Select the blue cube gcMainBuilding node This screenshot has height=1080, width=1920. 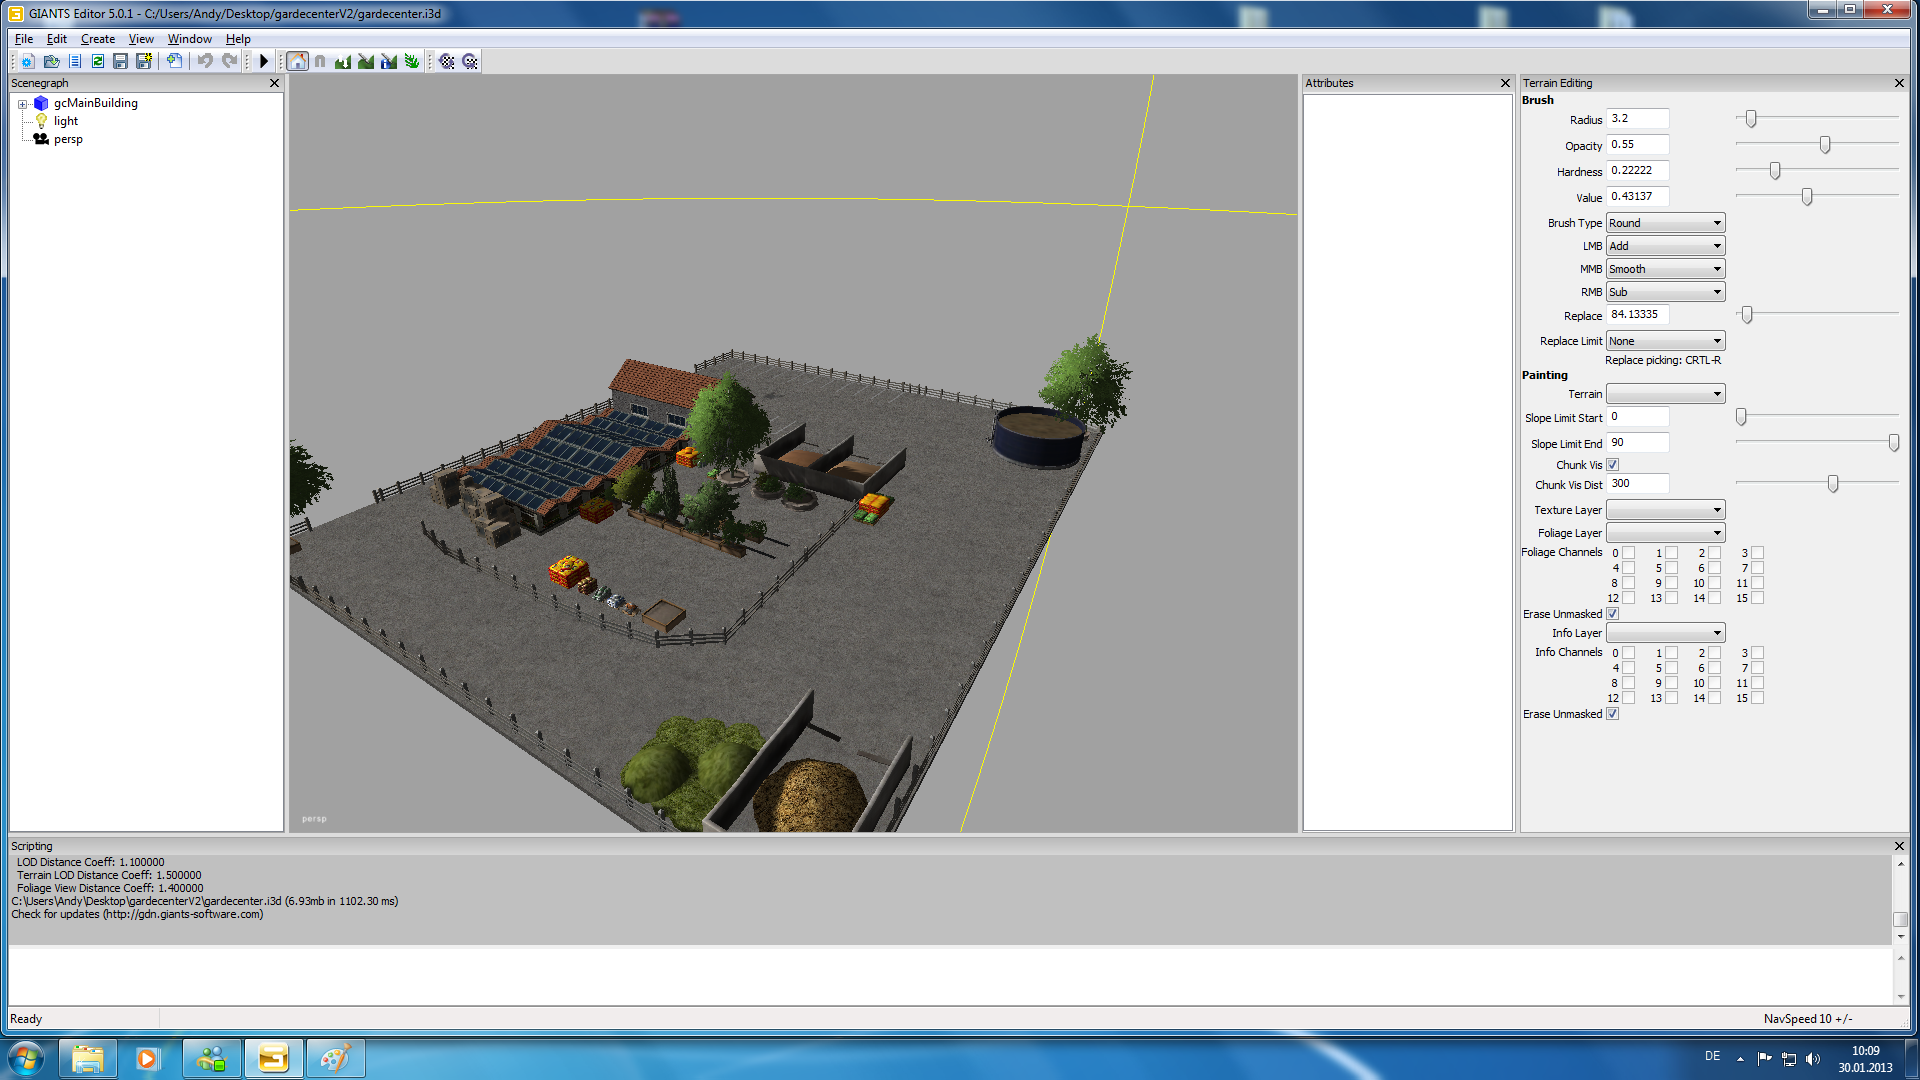[x=41, y=103]
